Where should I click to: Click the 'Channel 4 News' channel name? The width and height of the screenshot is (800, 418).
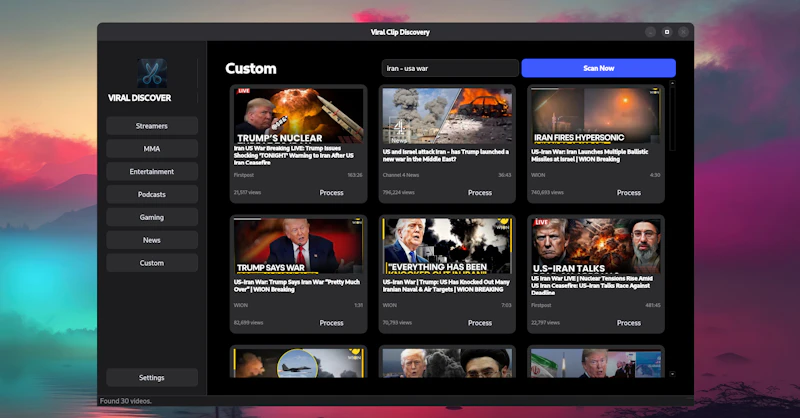401,175
